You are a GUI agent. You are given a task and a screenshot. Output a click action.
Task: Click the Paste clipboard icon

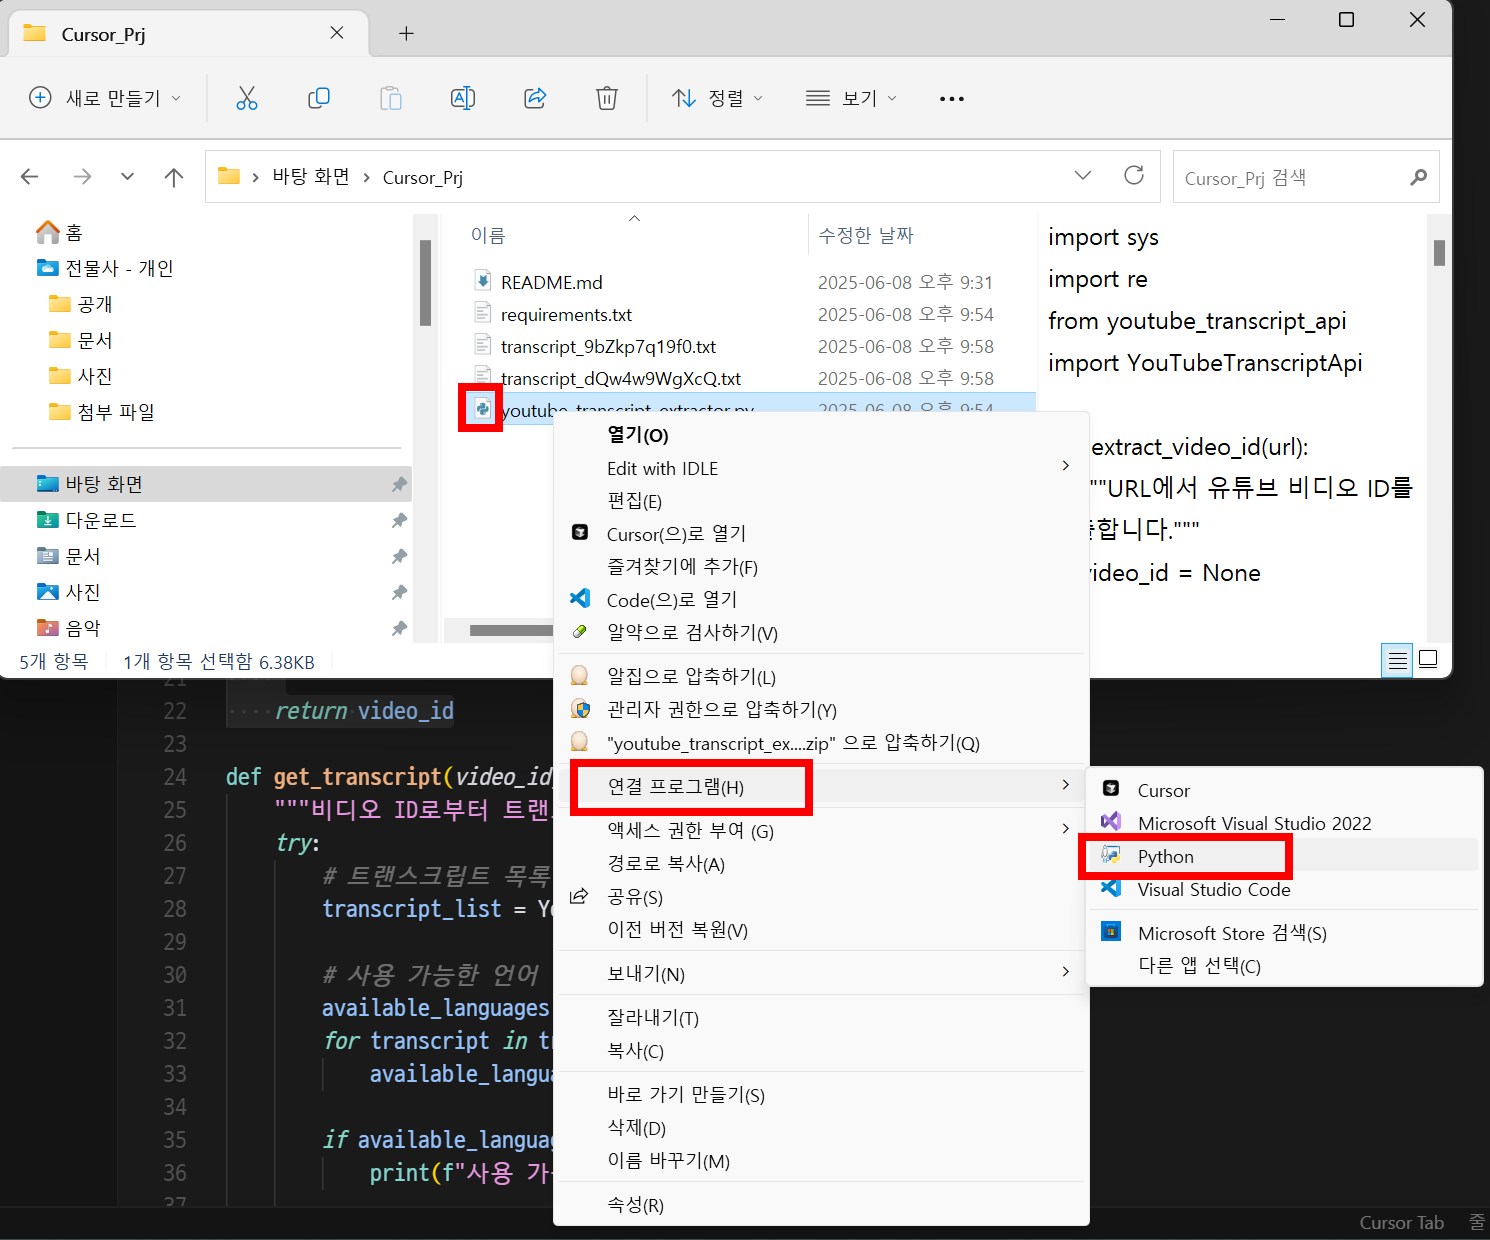tap(391, 98)
